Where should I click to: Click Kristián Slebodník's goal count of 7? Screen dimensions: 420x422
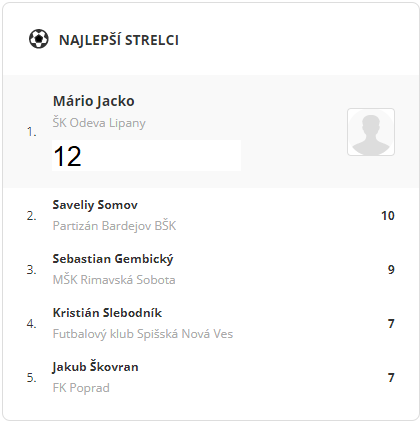click(391, 324)
